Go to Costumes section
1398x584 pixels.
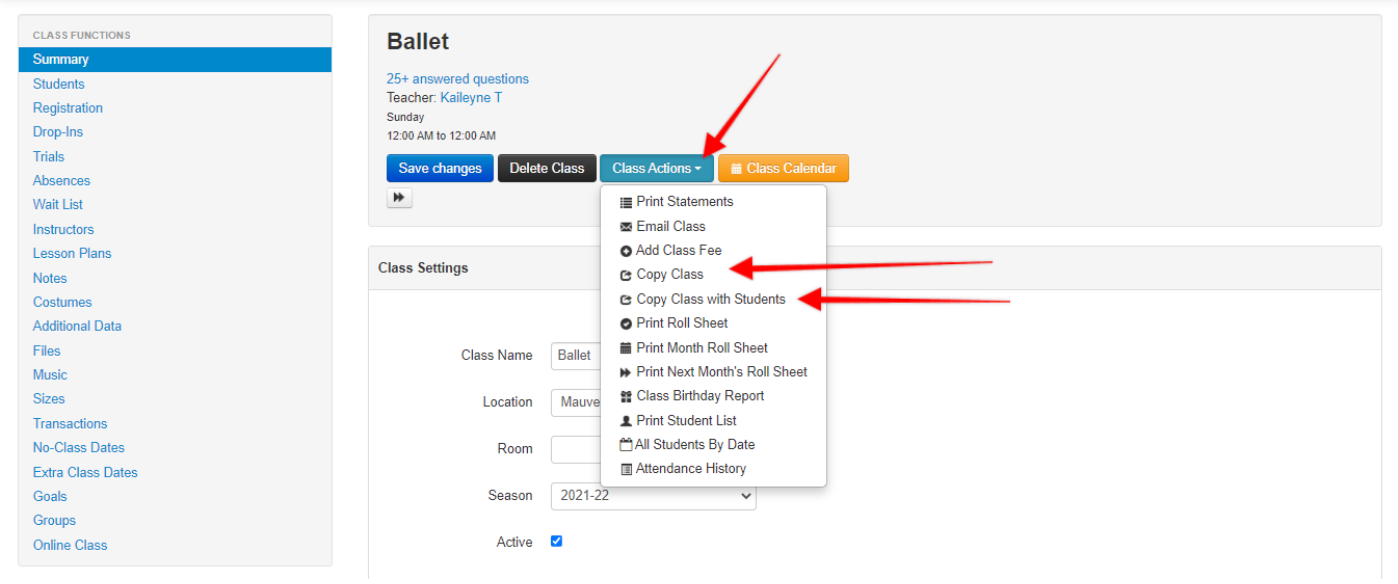[x=62, y=302]
